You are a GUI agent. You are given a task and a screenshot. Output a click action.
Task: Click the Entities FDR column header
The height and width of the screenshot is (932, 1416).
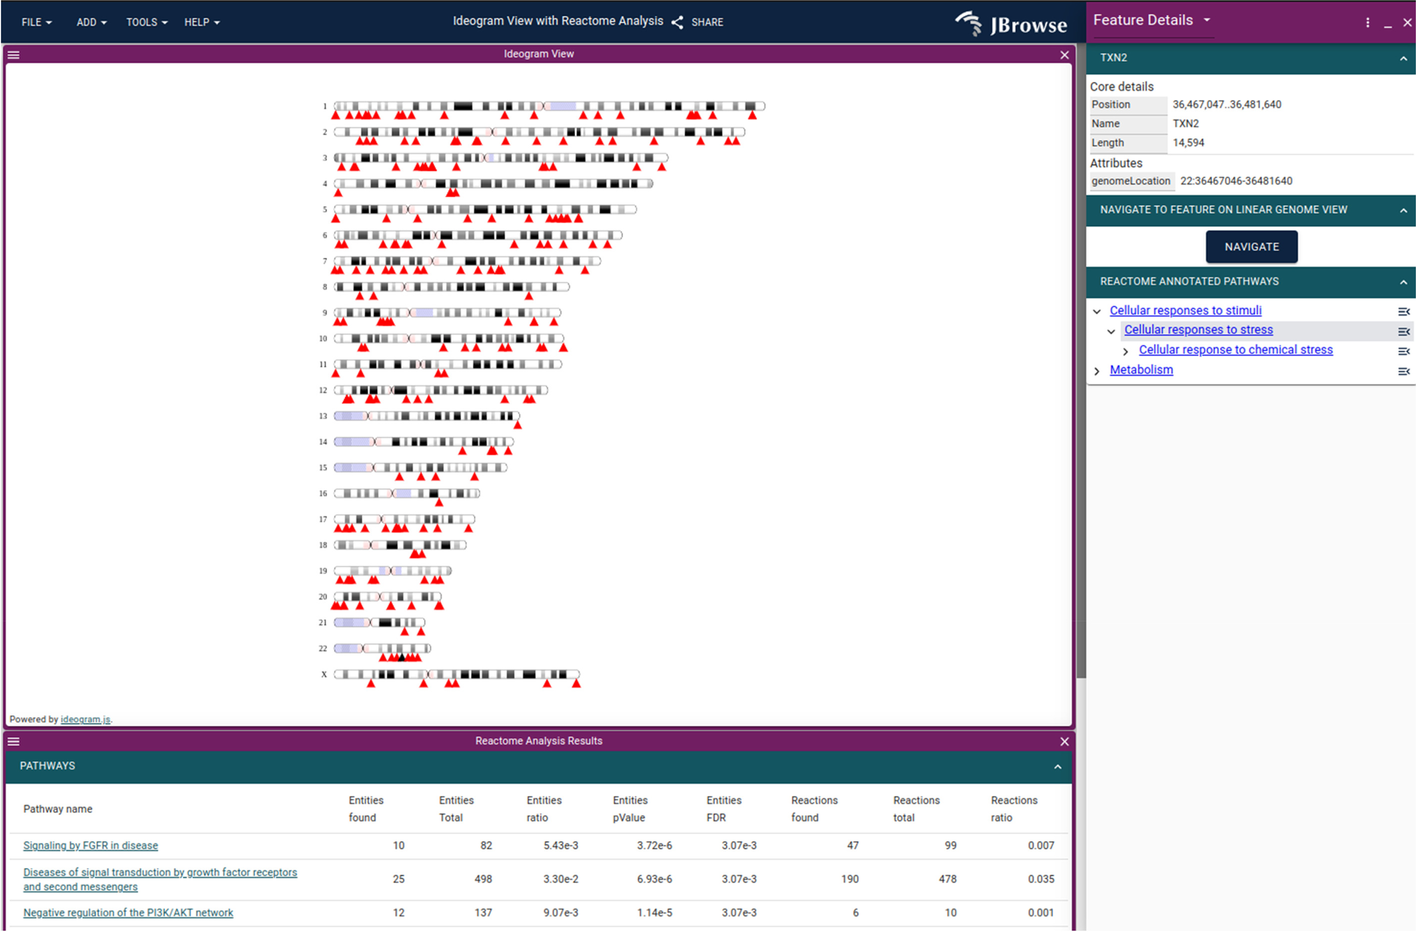pyautogui.click(x=723, y=809)
